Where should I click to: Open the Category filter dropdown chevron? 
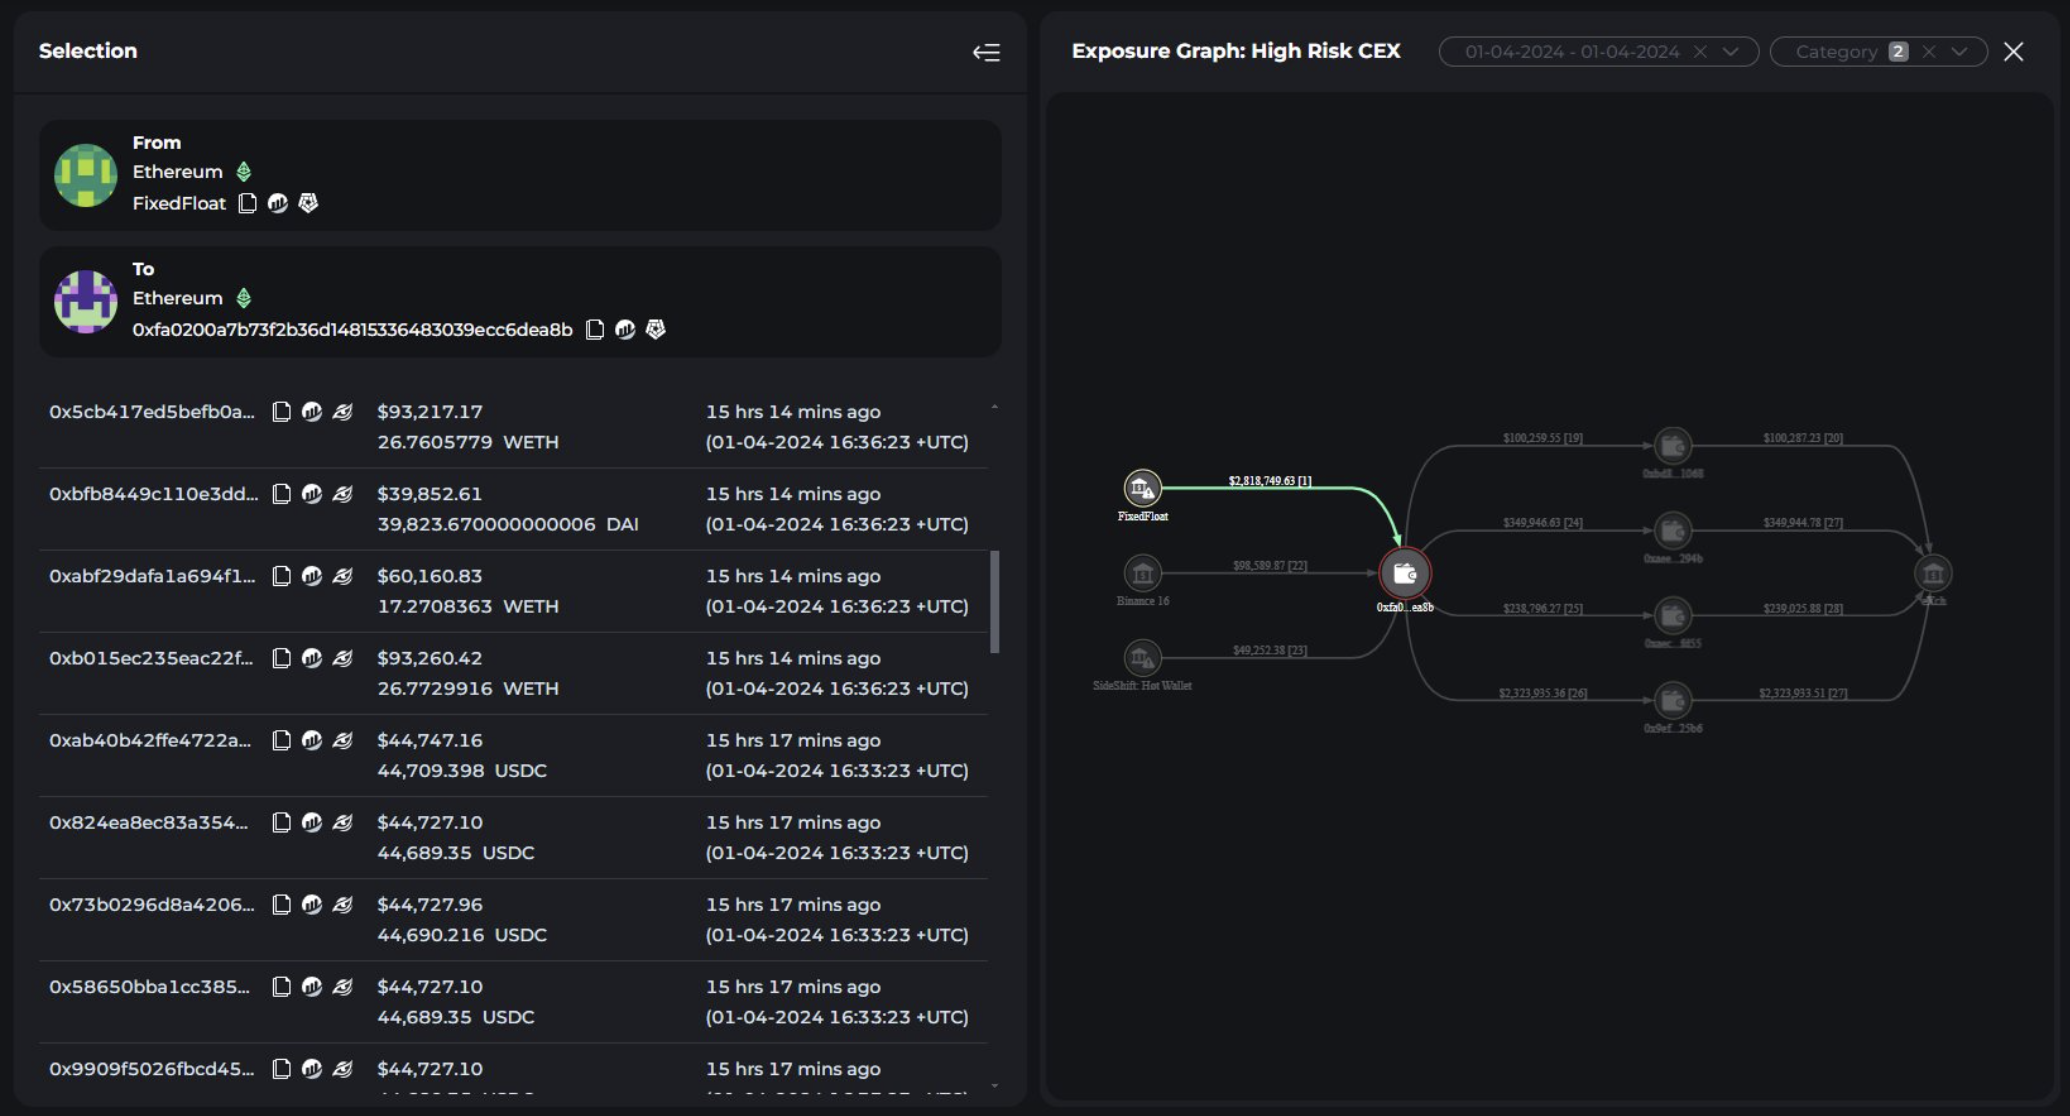click(1959, 52)
